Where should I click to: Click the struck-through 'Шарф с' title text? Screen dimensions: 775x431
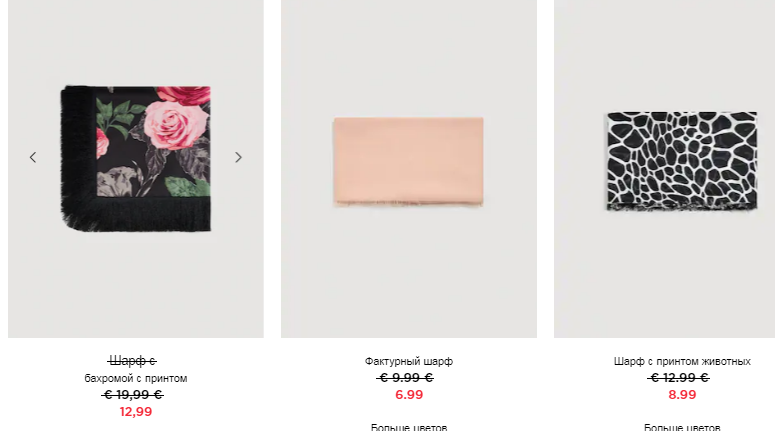132,361
